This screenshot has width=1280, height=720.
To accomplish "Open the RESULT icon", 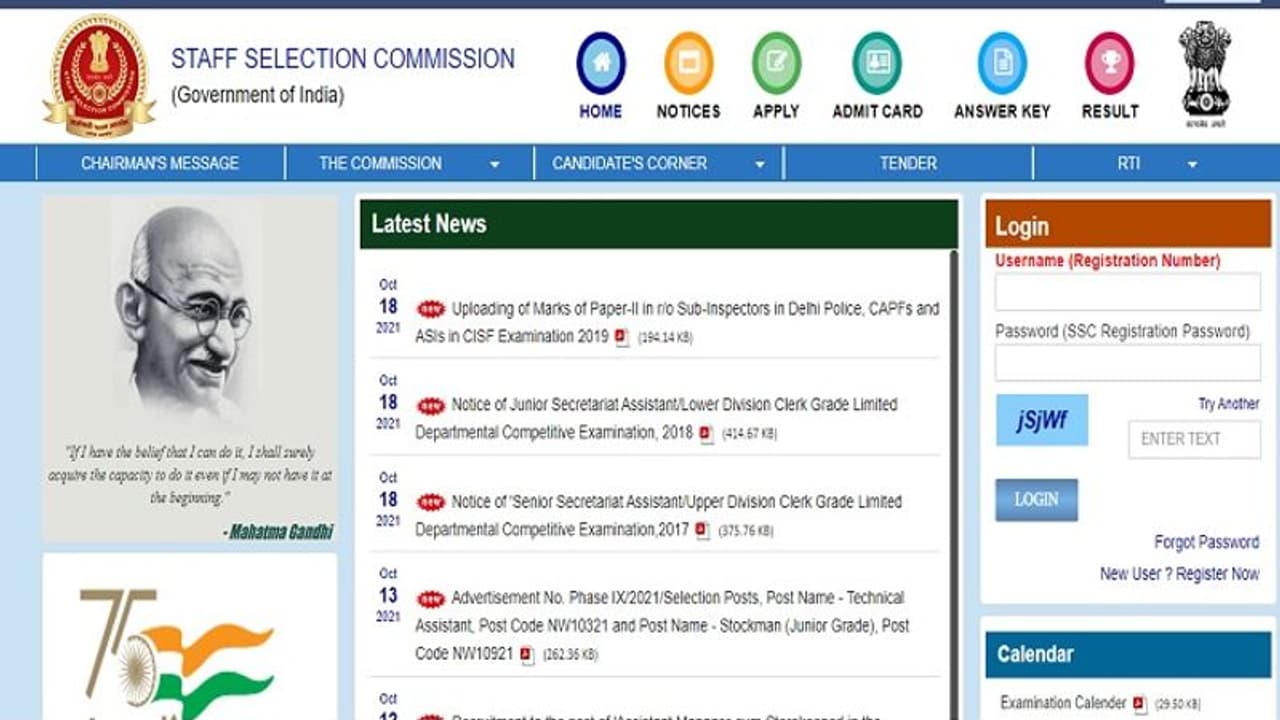I will pyautogui.click(x=1109, y=62).
